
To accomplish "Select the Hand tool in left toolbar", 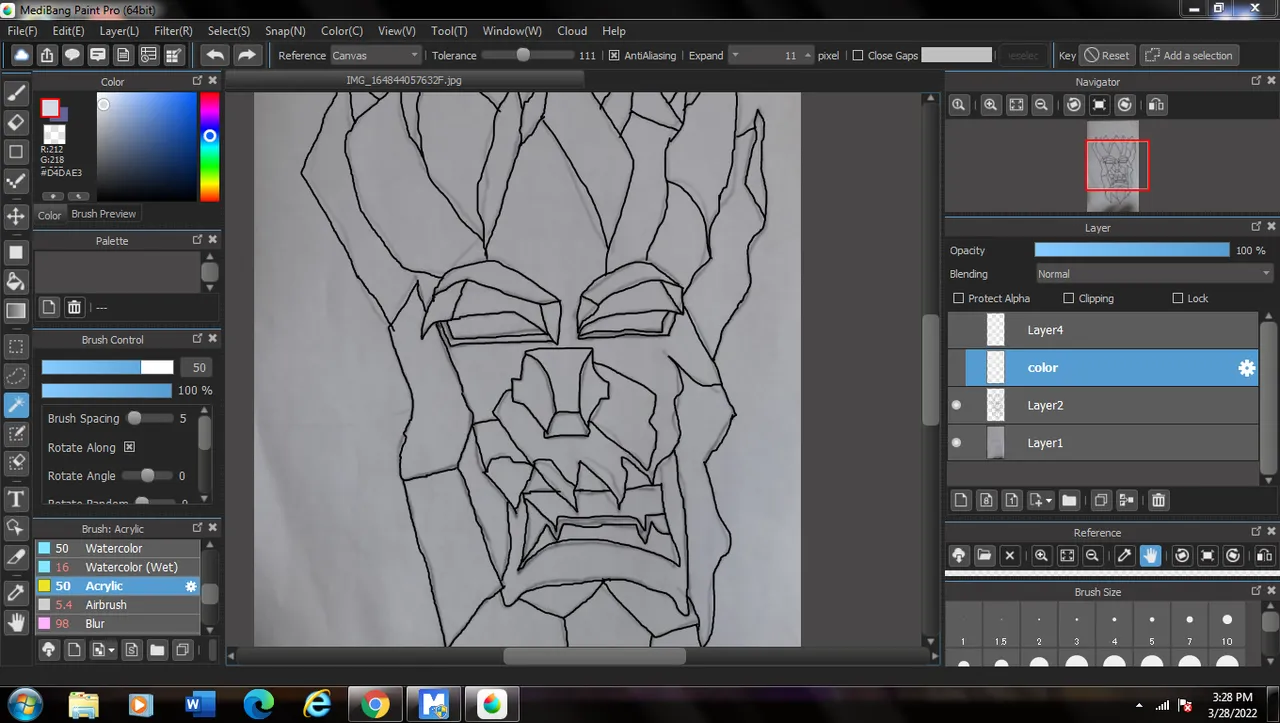I will [16, 622].
